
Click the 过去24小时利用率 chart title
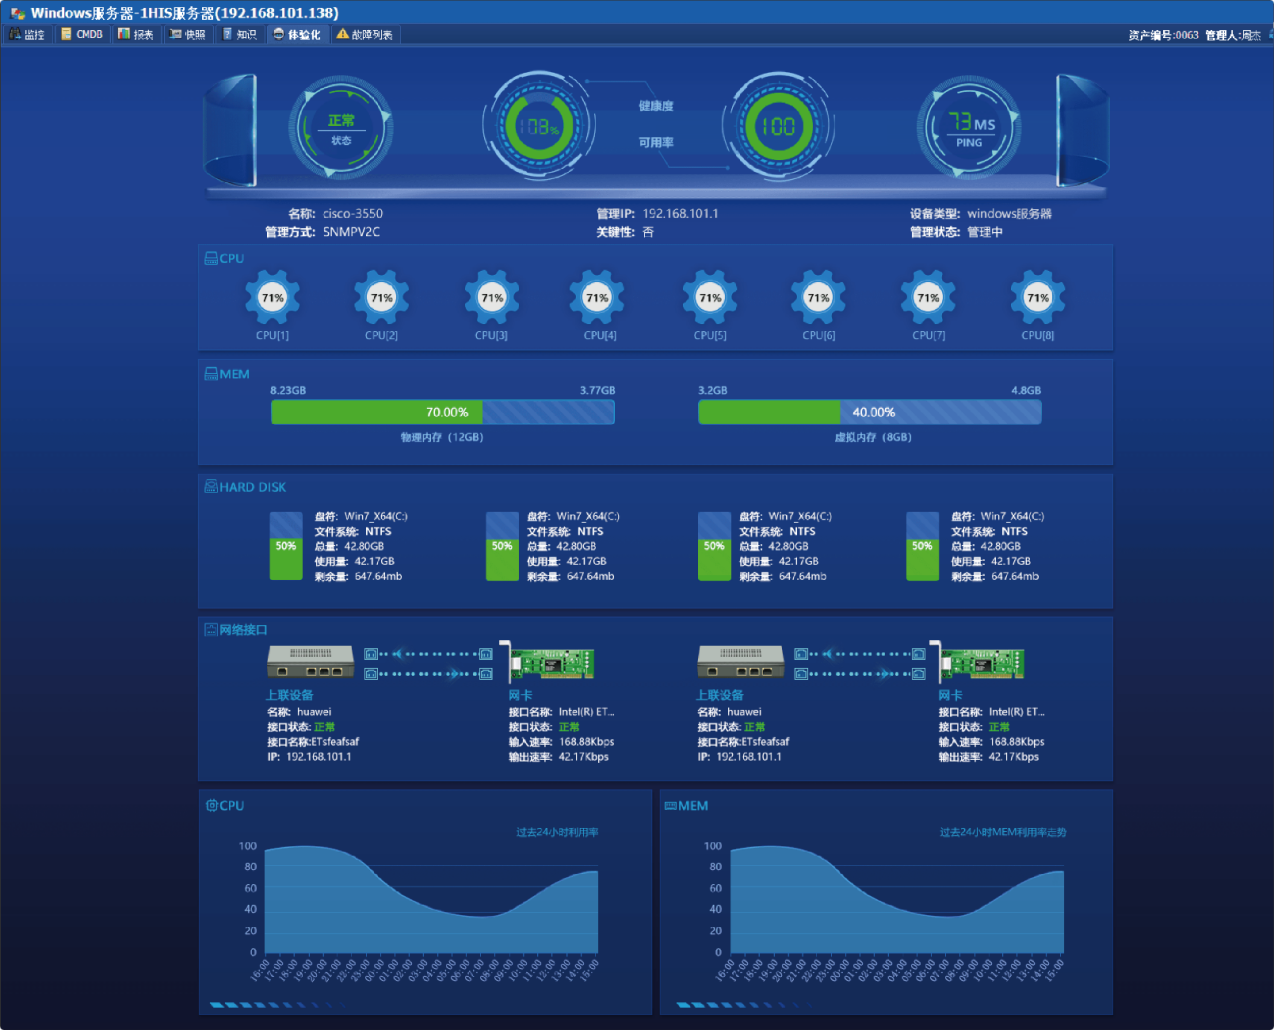[x=557, y=832]
